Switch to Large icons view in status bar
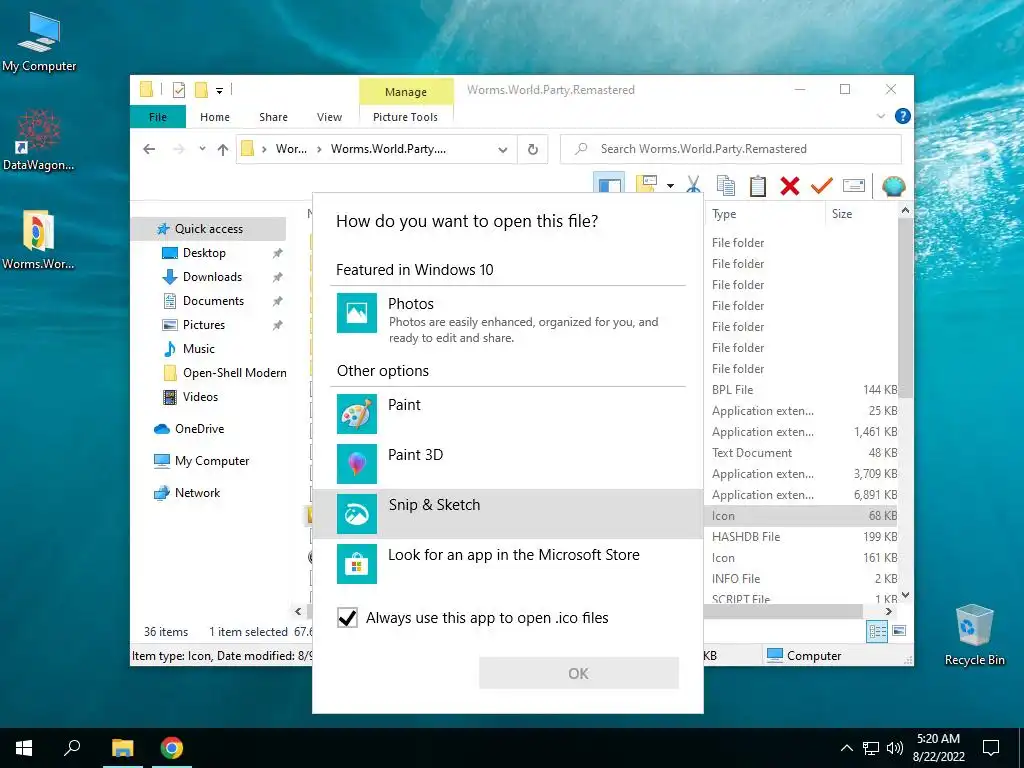 899,631
